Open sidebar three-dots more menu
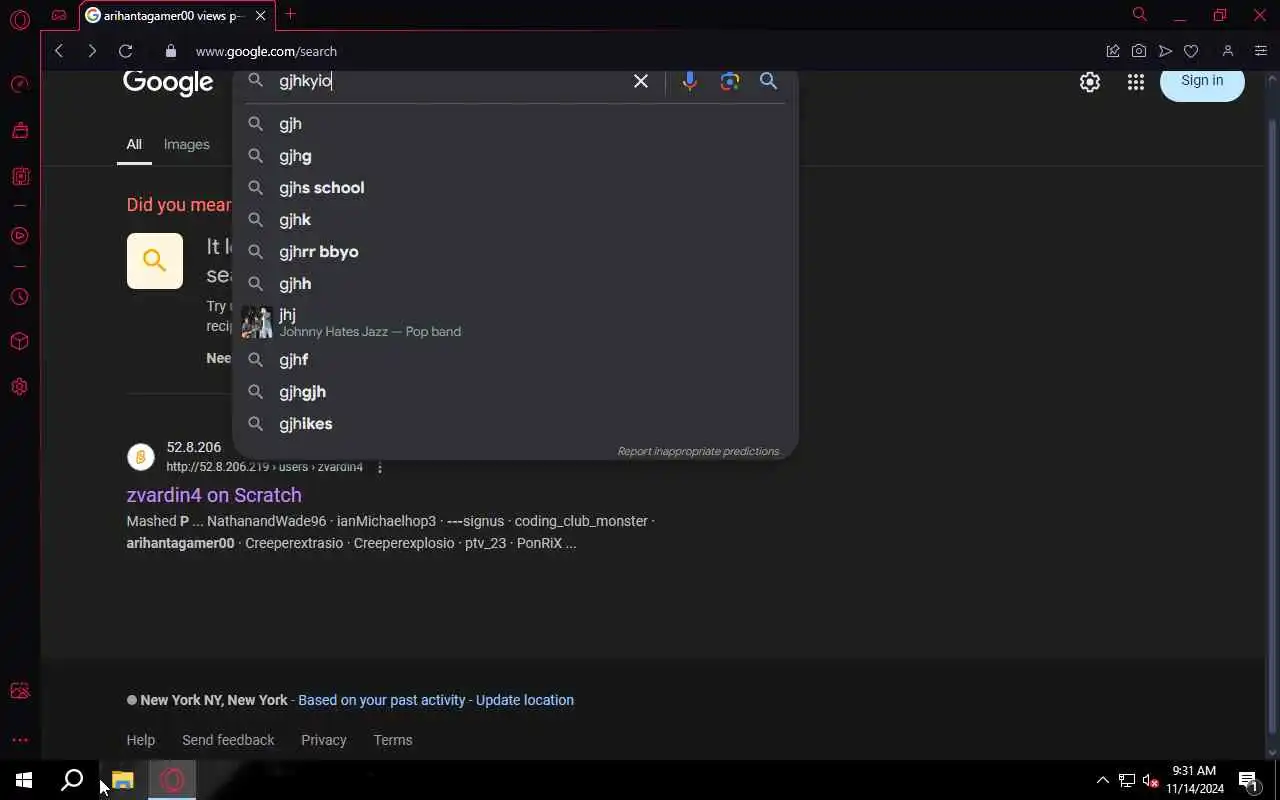The image size is (1280, 800). point(19,740)
